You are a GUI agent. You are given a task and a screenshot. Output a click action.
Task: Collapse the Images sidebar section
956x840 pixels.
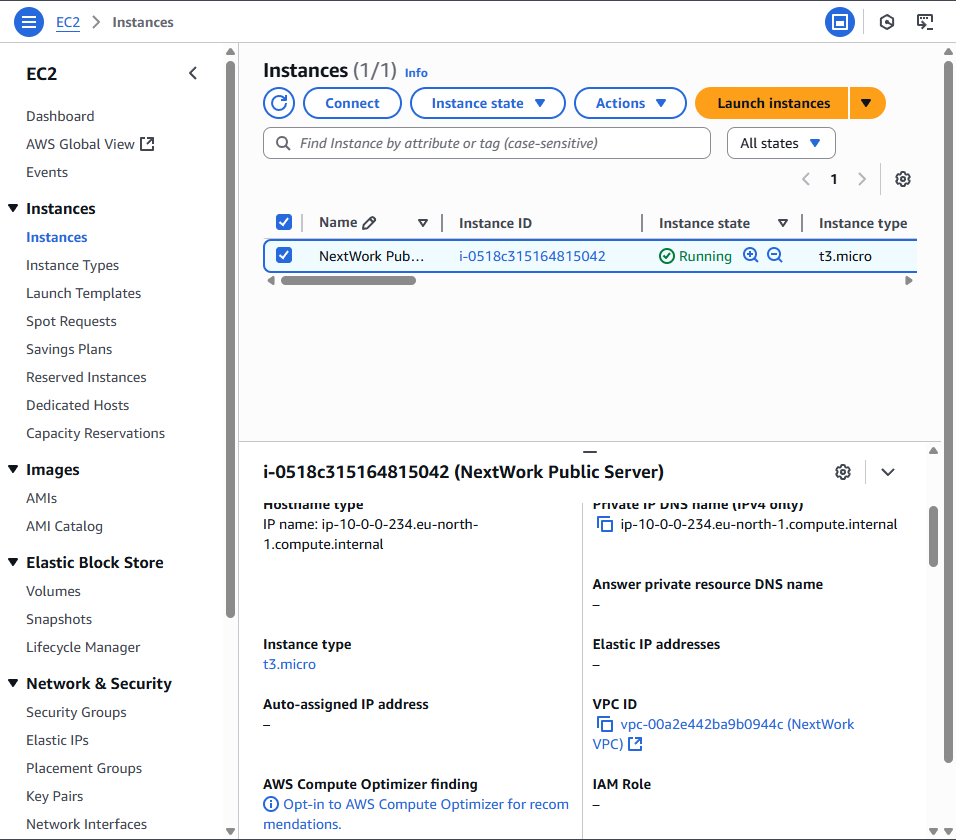point(14,470)
